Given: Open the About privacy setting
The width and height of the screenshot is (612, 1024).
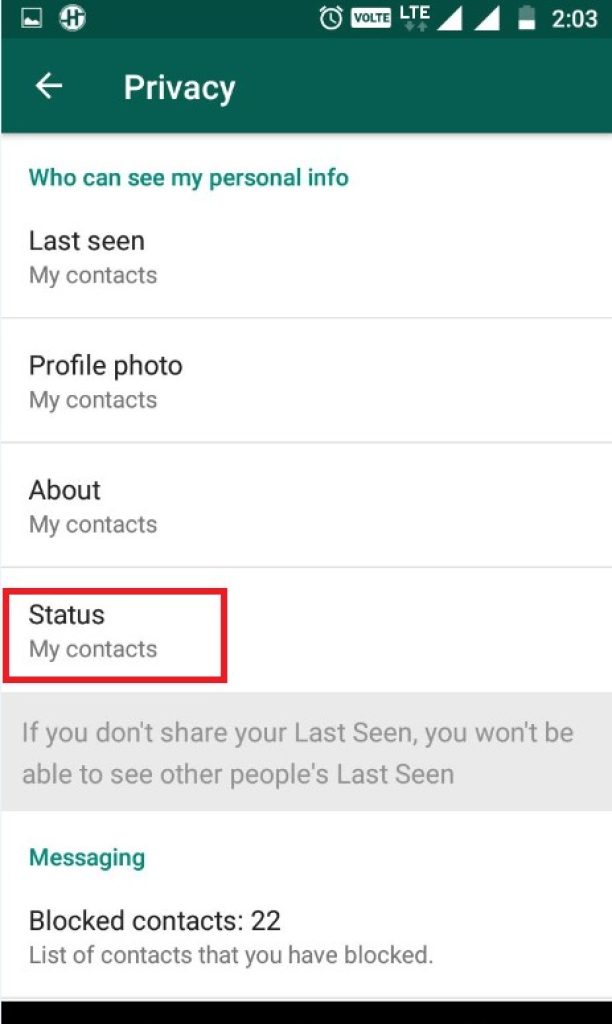Looking at the screenshot, I should tap(306, 506).
